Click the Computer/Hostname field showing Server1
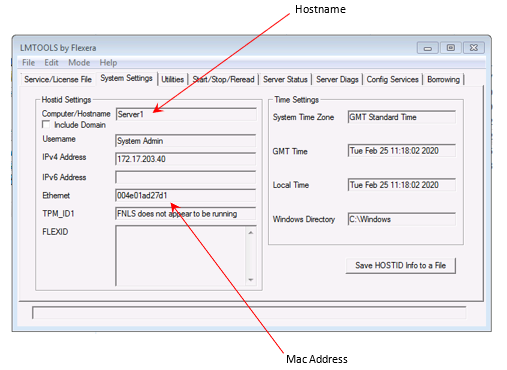Screen dimensions: 507x370 (x=186, y=114)
